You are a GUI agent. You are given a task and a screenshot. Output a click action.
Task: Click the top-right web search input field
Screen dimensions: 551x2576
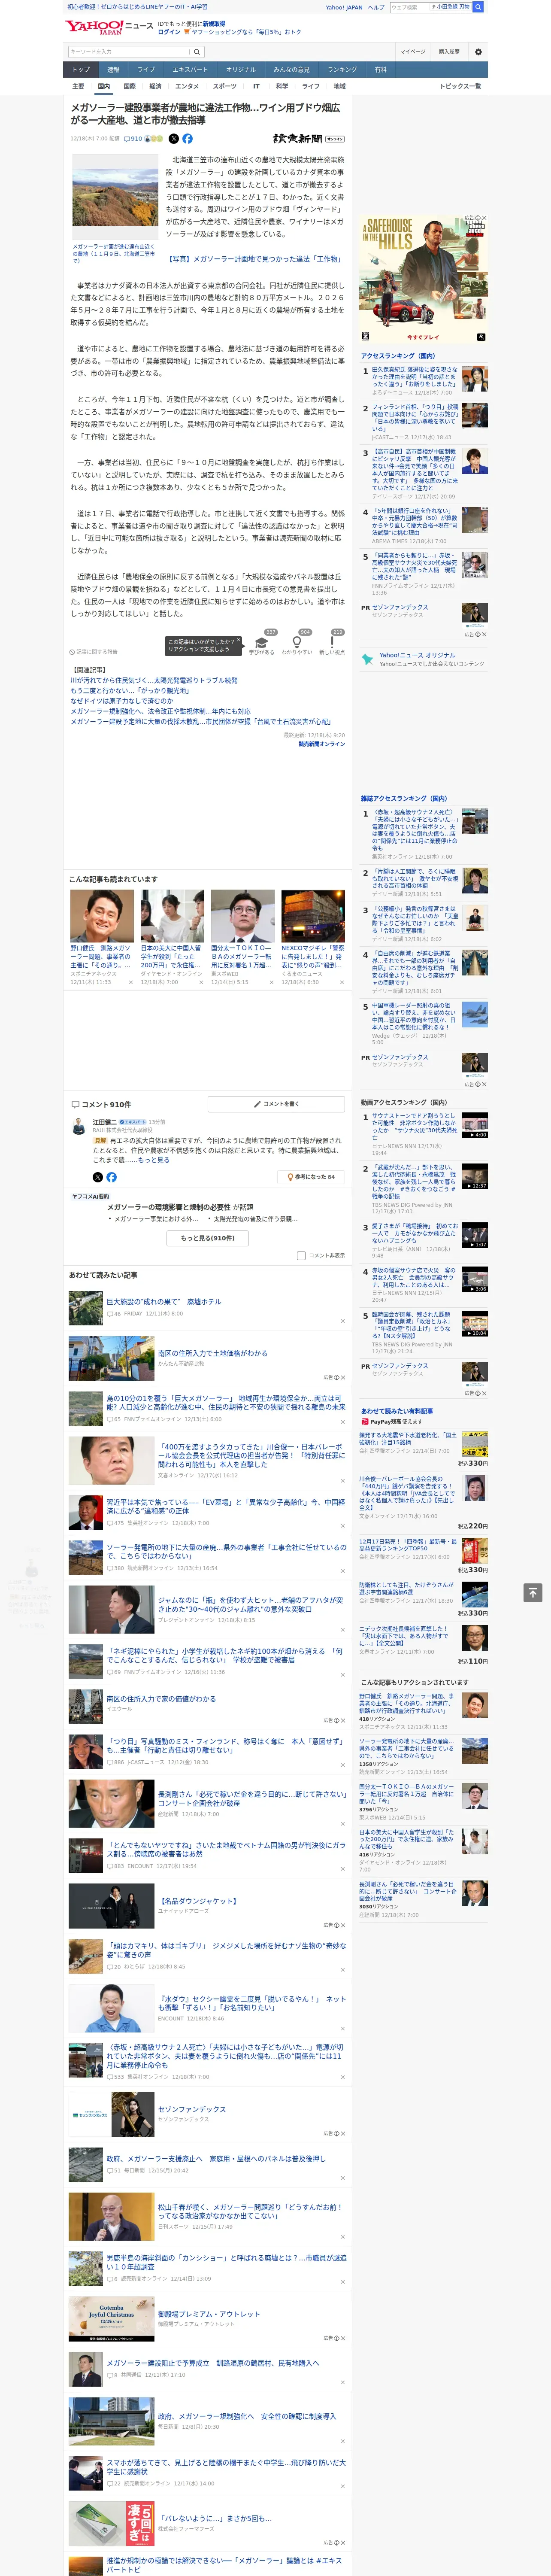pos(410,7)
